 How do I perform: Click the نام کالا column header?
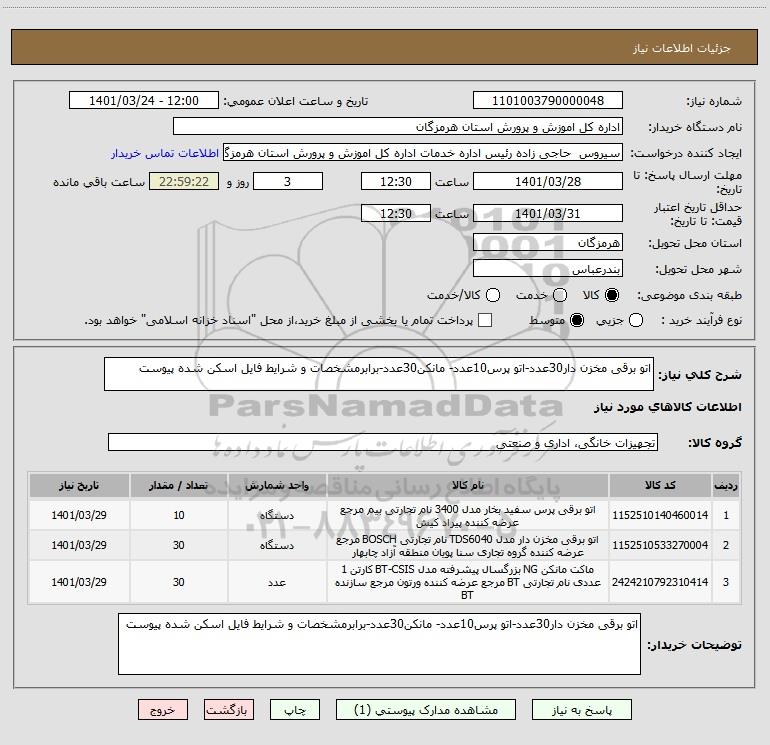pos(468,485)
